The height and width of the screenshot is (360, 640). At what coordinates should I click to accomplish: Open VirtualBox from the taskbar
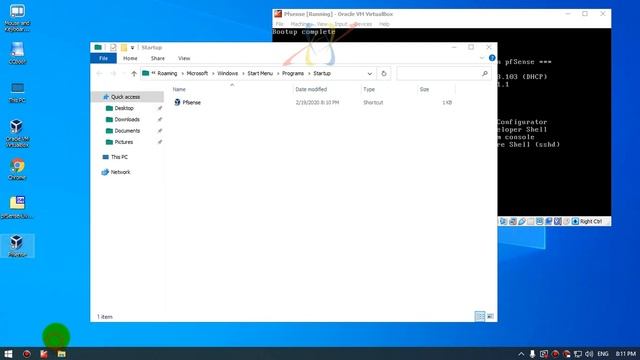44,353
